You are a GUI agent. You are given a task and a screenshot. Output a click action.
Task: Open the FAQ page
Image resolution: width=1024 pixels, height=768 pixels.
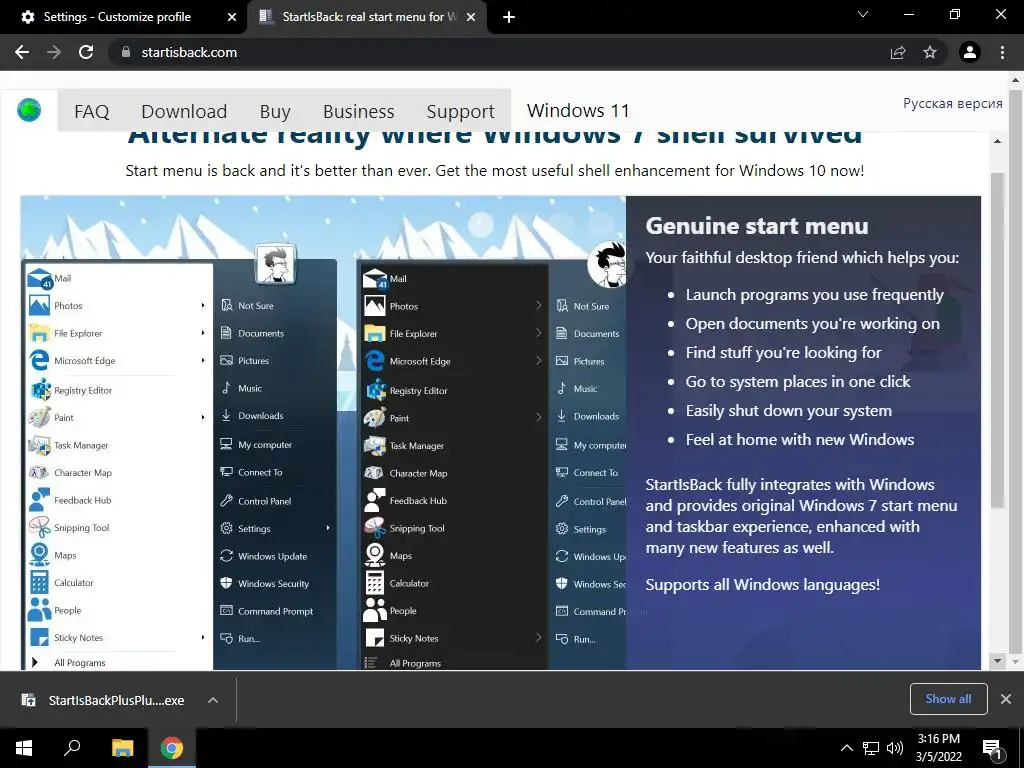pyautogui.click(x=91, y=112)
